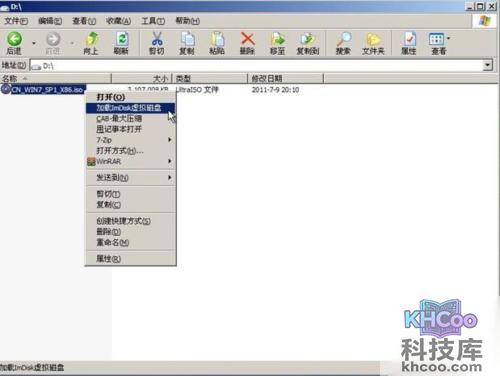Screen dimensions: 500x376
Task: Open the Edit (编辑) menu
Action: pyautogui.click(x=50, y=21)
